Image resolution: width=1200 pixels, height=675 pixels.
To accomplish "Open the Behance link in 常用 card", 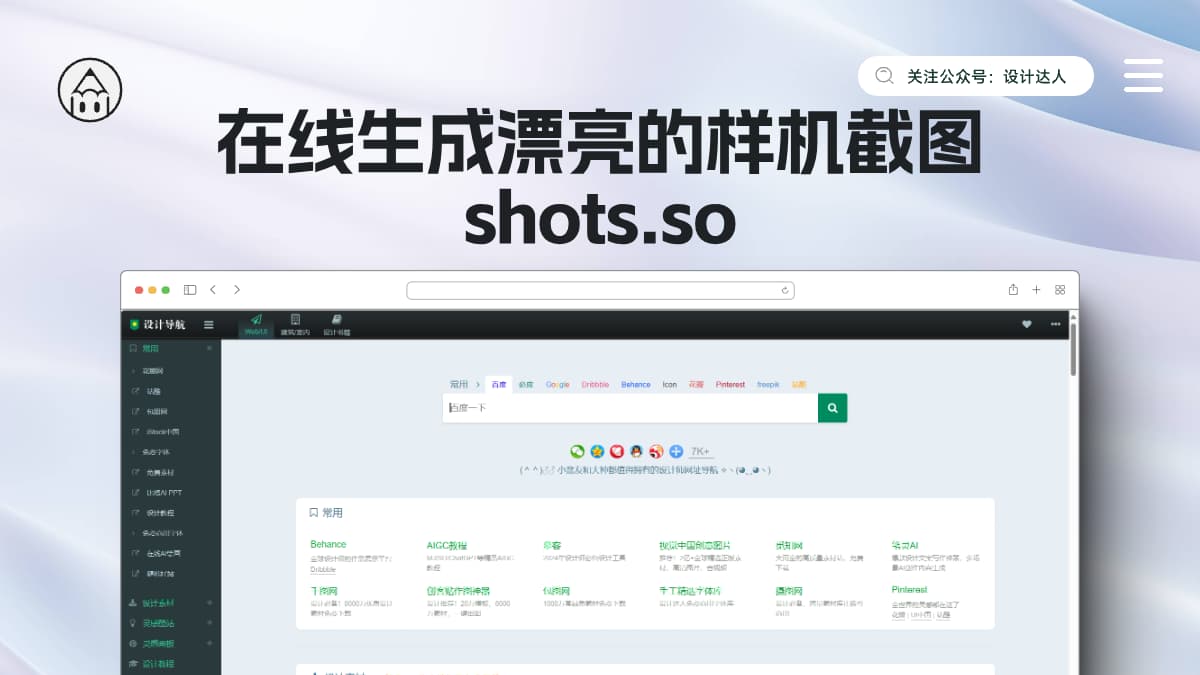I will tap(328, 545).
